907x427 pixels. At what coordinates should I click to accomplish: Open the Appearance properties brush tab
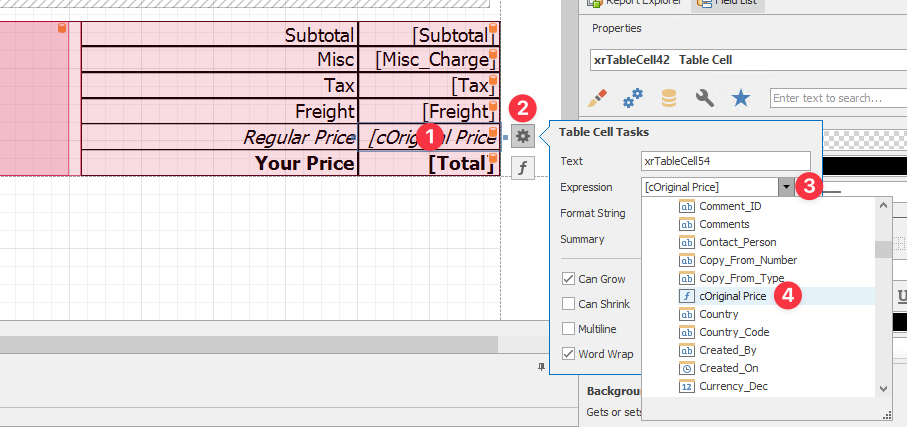598,98
